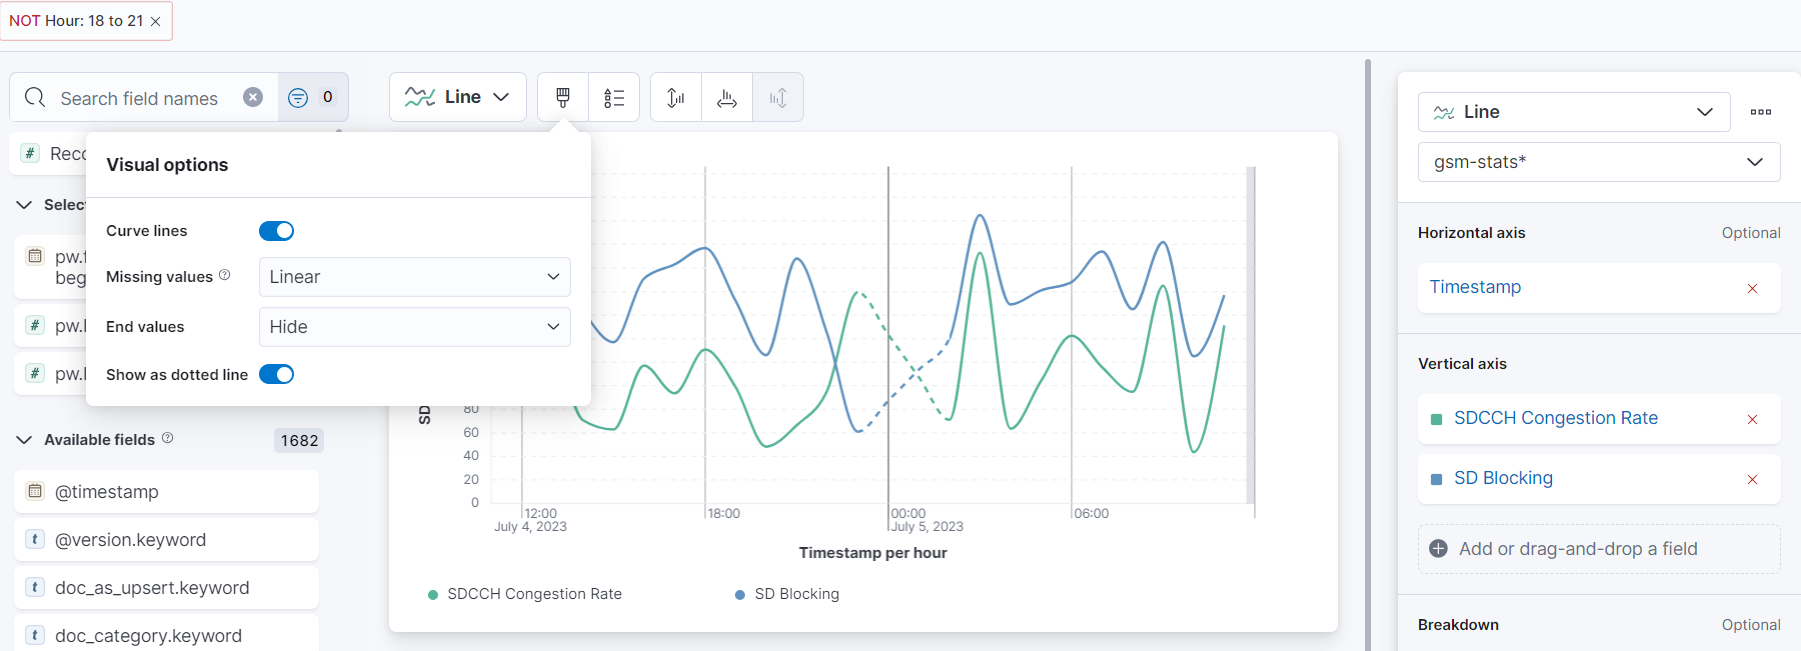Focus the Search field names input
1801x651 pixels.
tap(140, 98)
